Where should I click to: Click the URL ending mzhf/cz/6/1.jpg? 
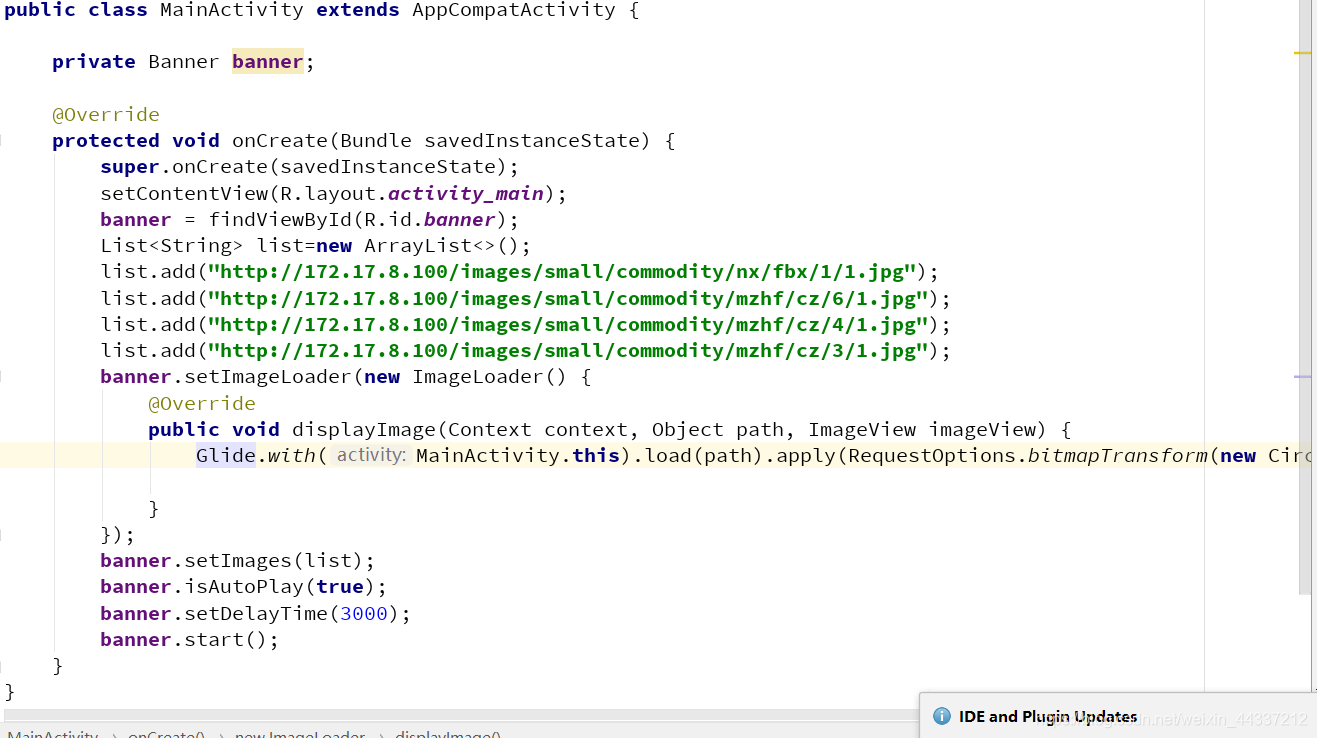click(x=569, y=298)
